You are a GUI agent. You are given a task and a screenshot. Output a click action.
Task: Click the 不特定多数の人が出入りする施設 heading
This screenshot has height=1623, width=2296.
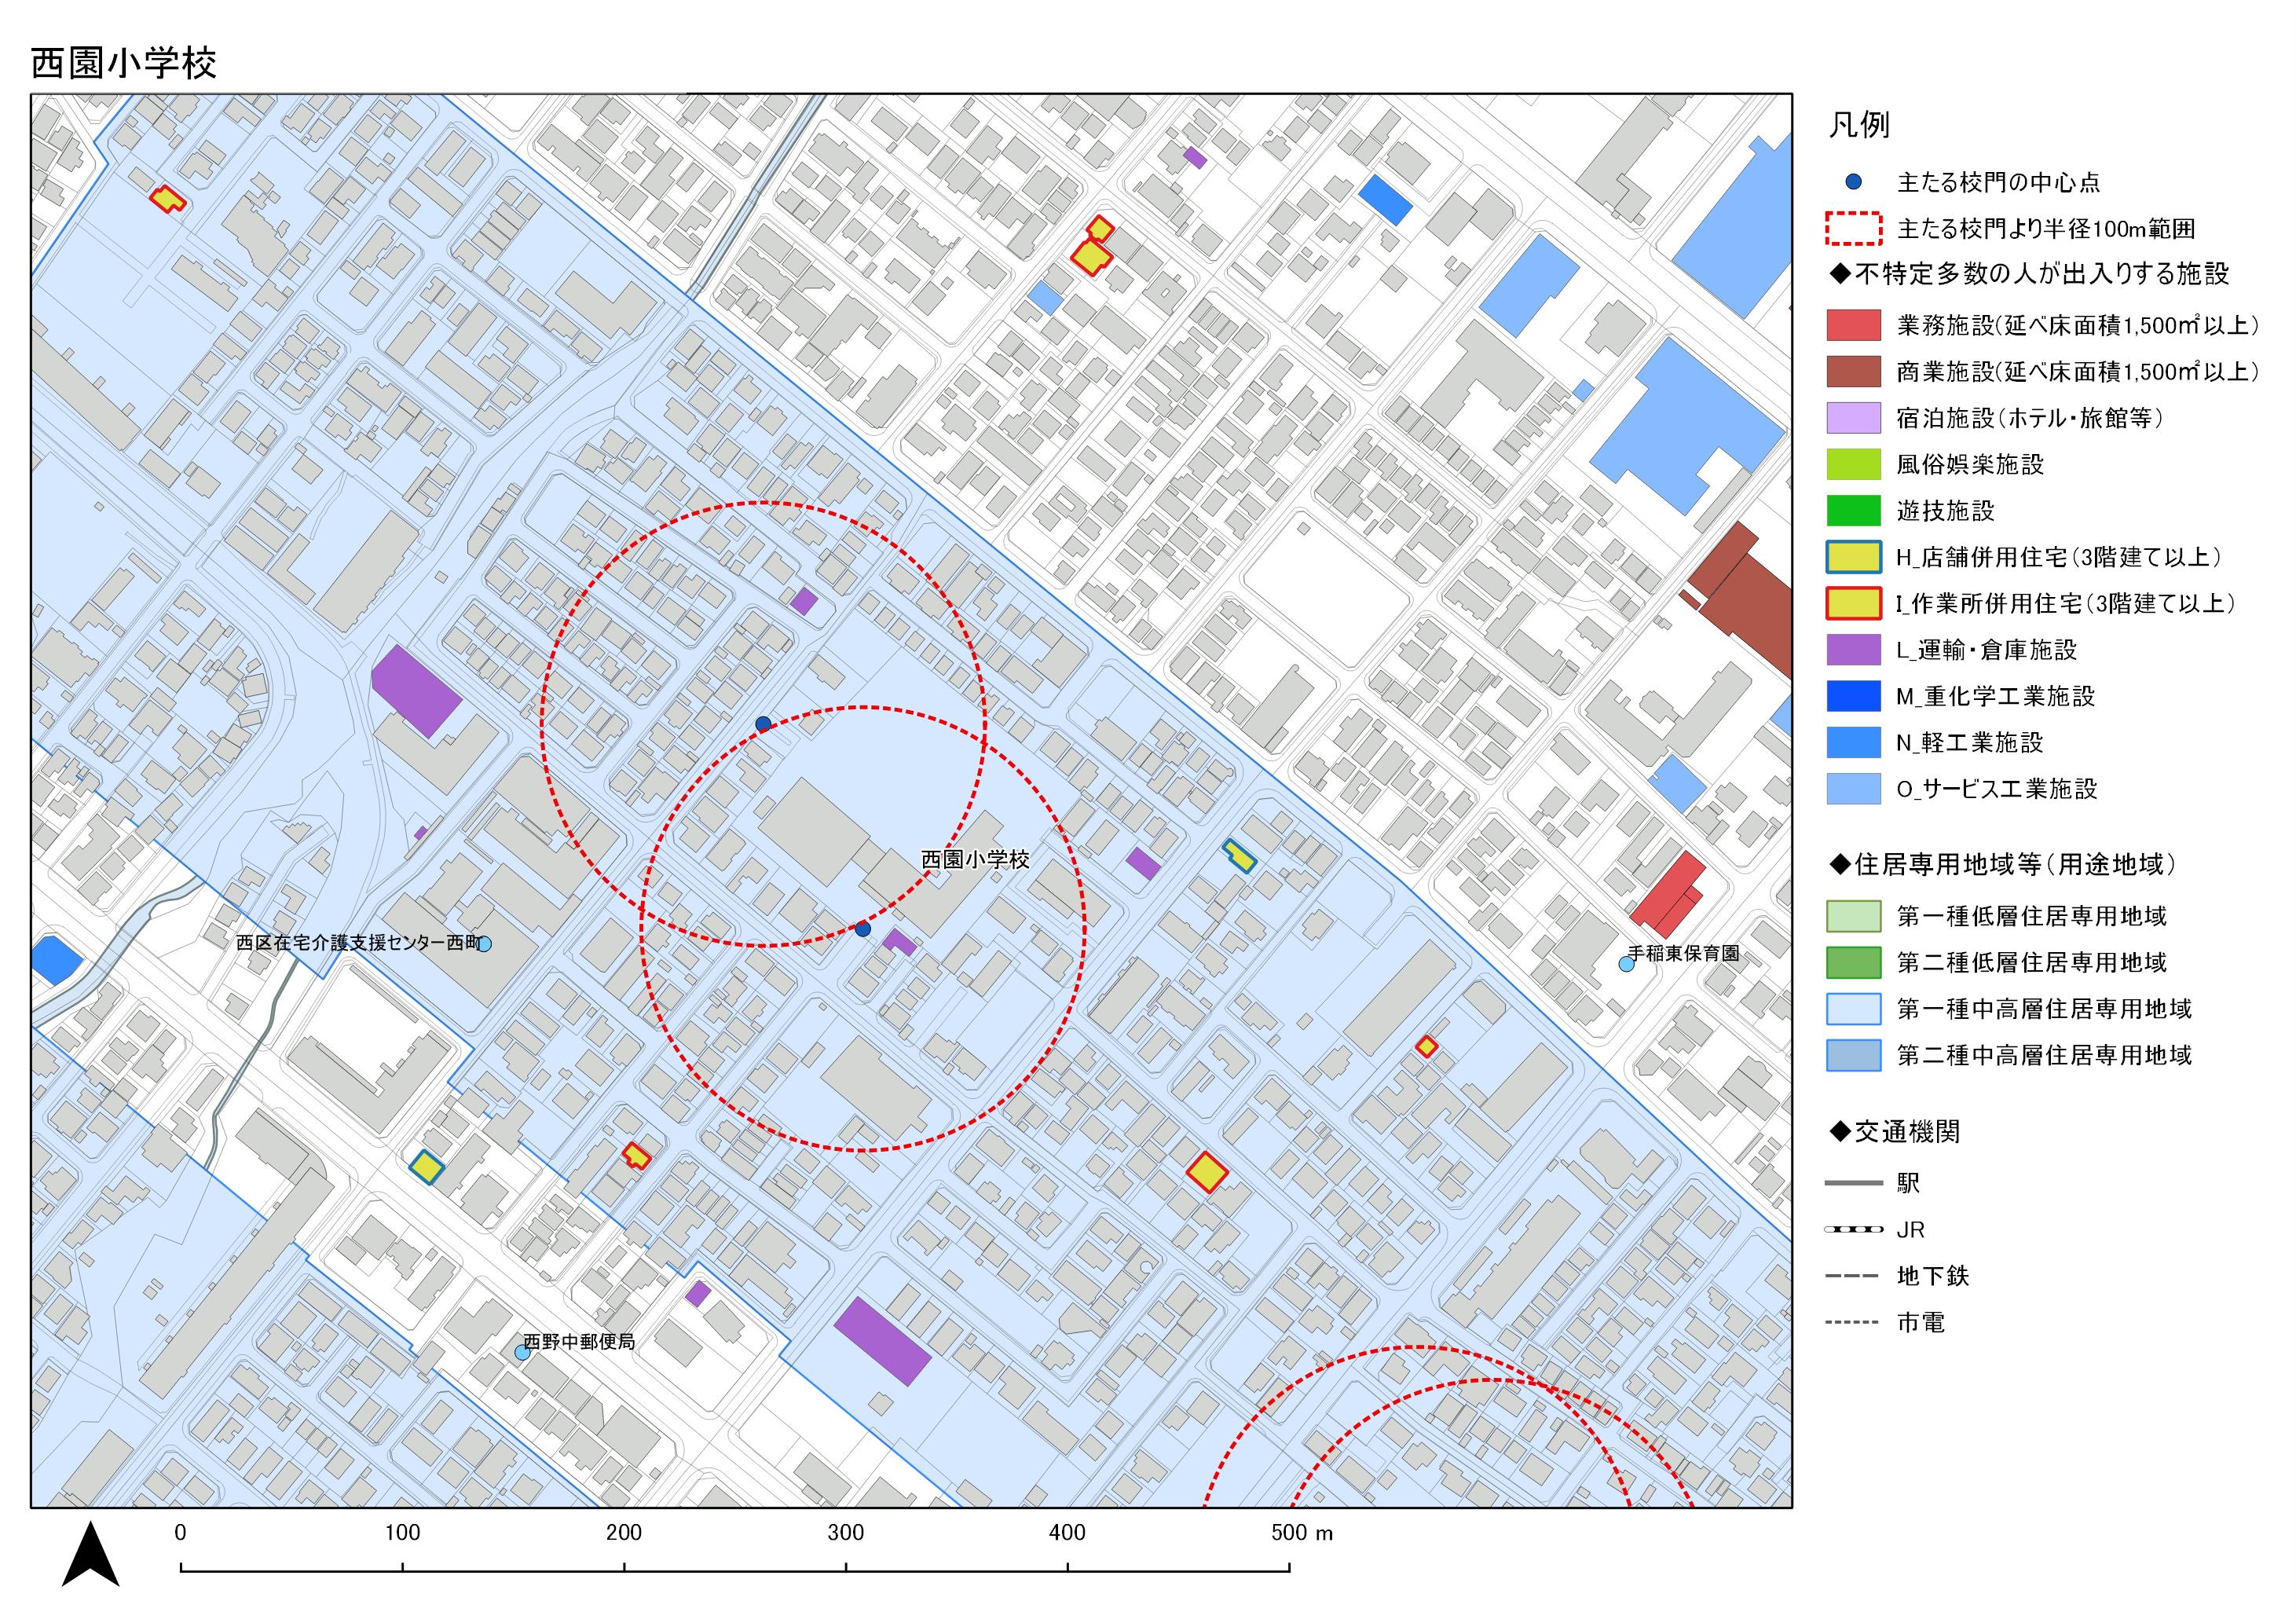[x=2029, y=273]
